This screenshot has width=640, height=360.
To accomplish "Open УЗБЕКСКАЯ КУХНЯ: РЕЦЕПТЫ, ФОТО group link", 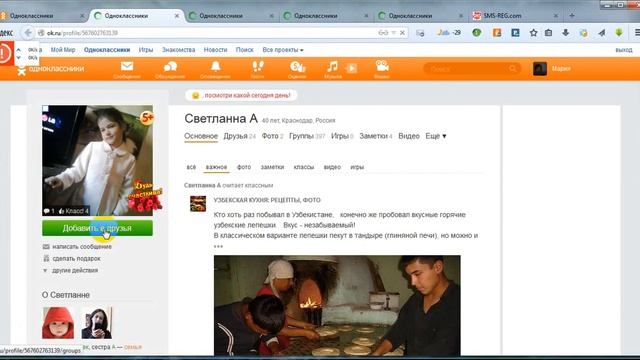I will (267, 200).
